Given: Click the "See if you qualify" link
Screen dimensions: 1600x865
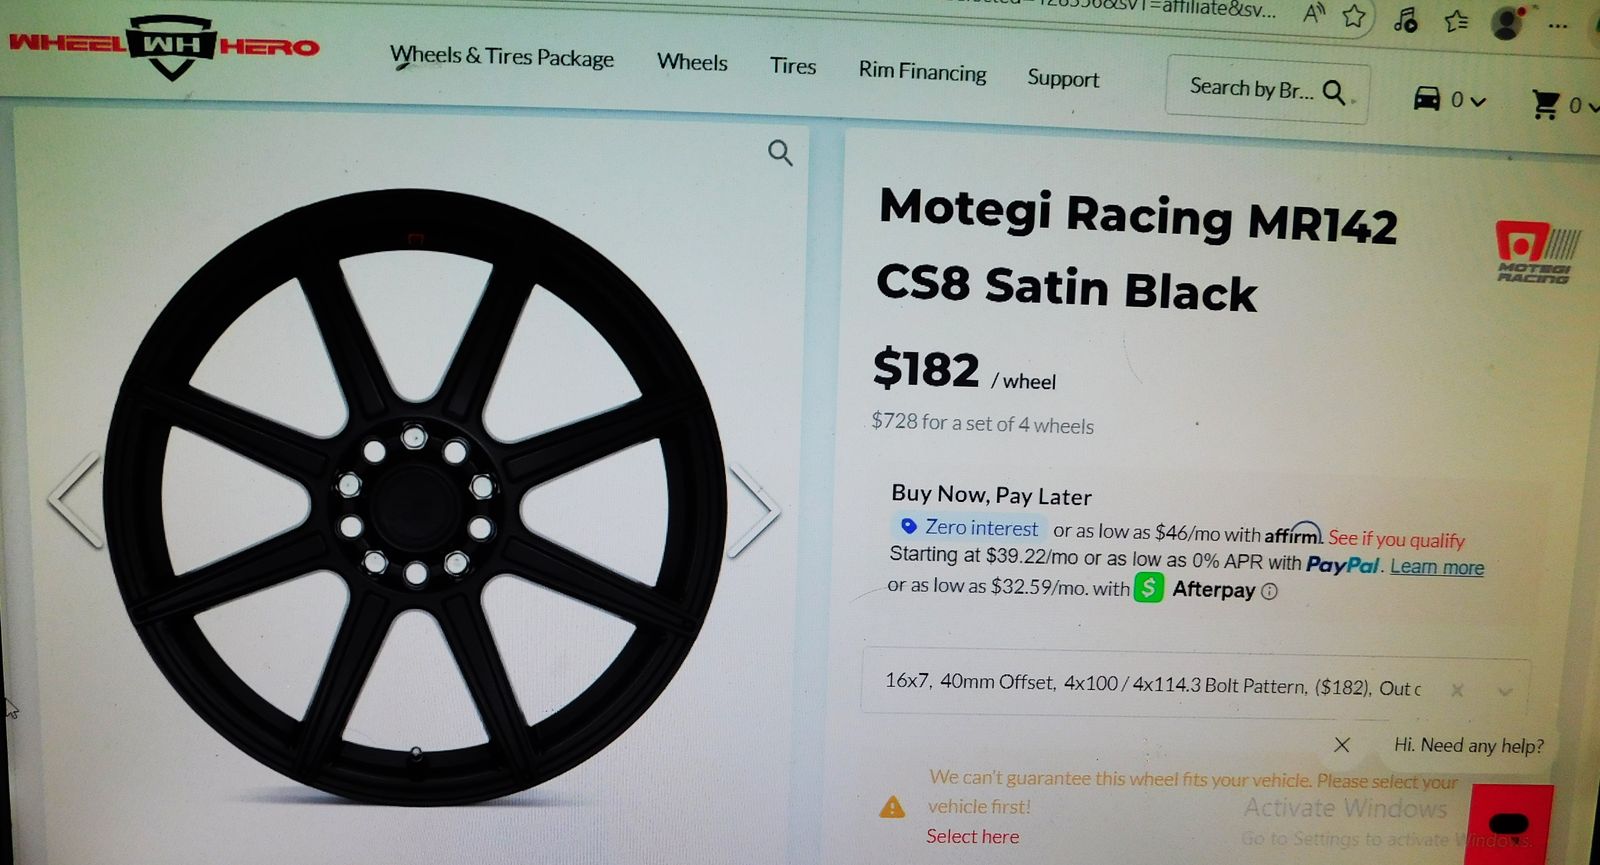Looking at the screenshot, I should [x=1396, y=539].
